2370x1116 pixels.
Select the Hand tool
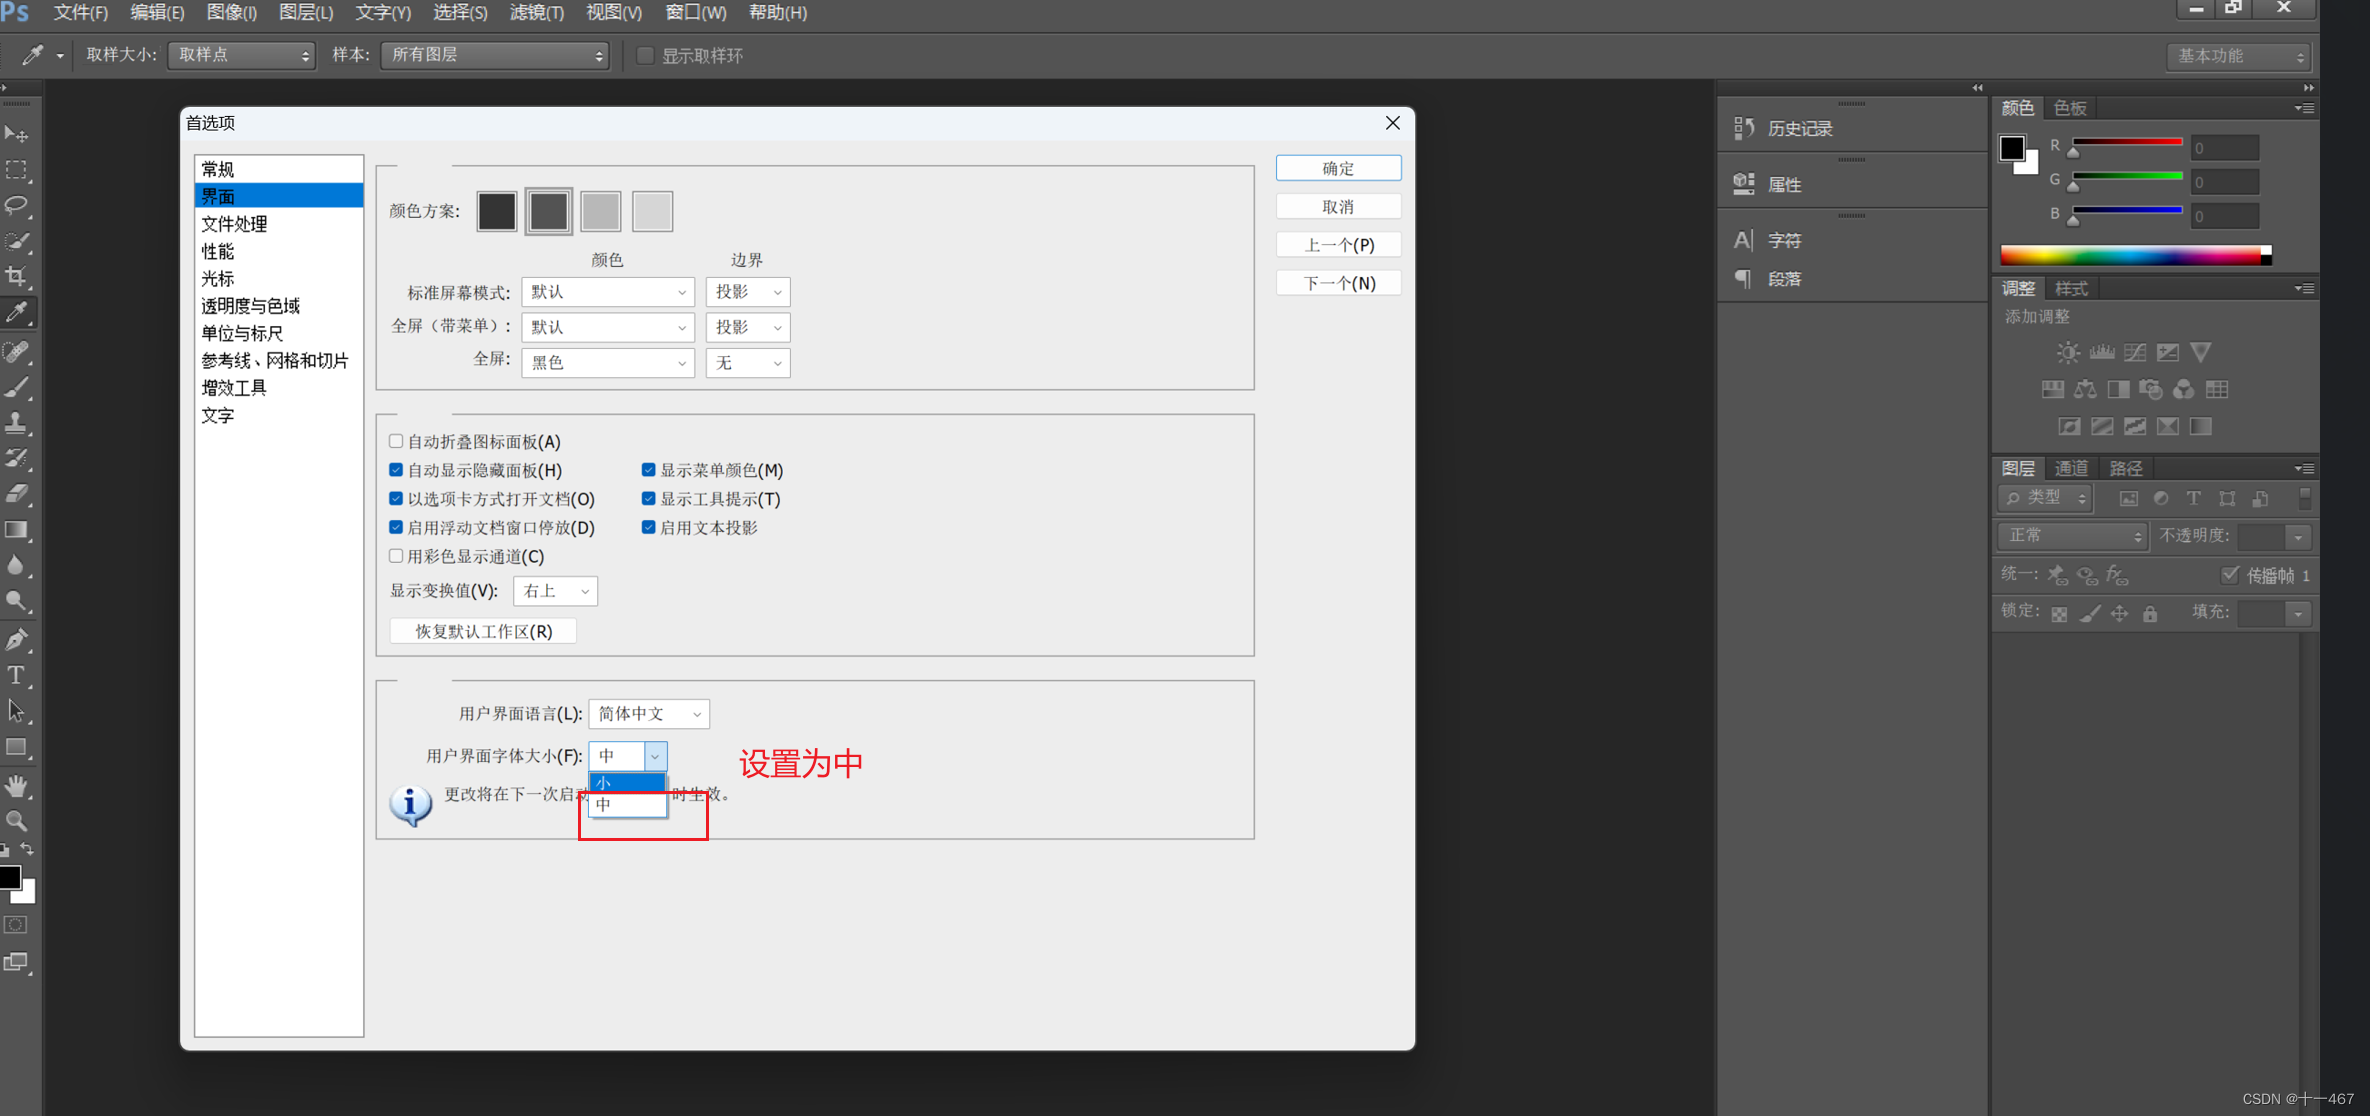pyautogui.click(x=17, y=786)
